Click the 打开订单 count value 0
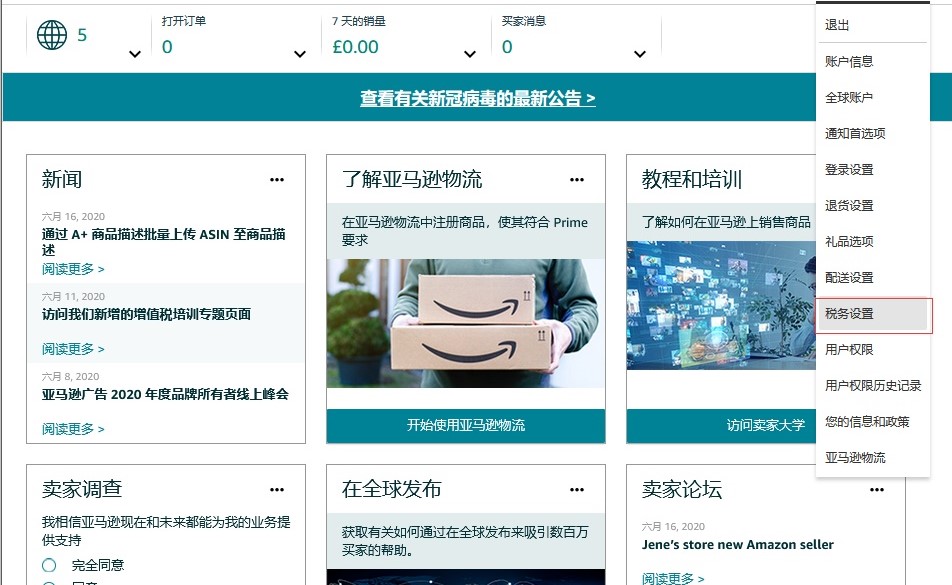This screenshot has height=585, width=952. point(167,47)
